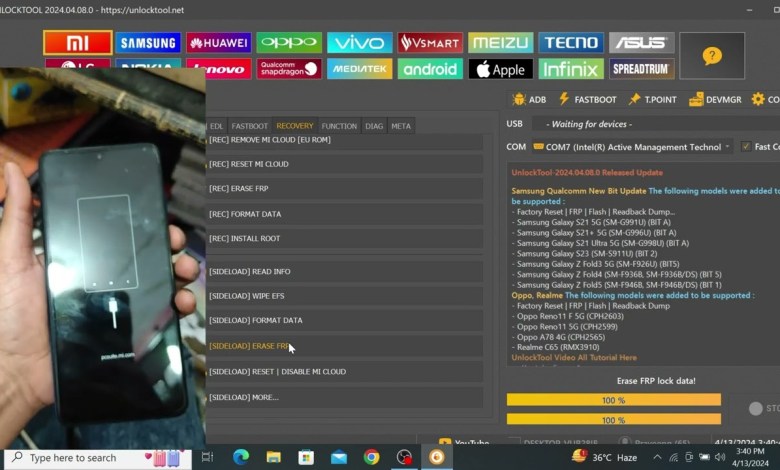Open the question mark help tile
780x470 pixels.
click(712, 56)
